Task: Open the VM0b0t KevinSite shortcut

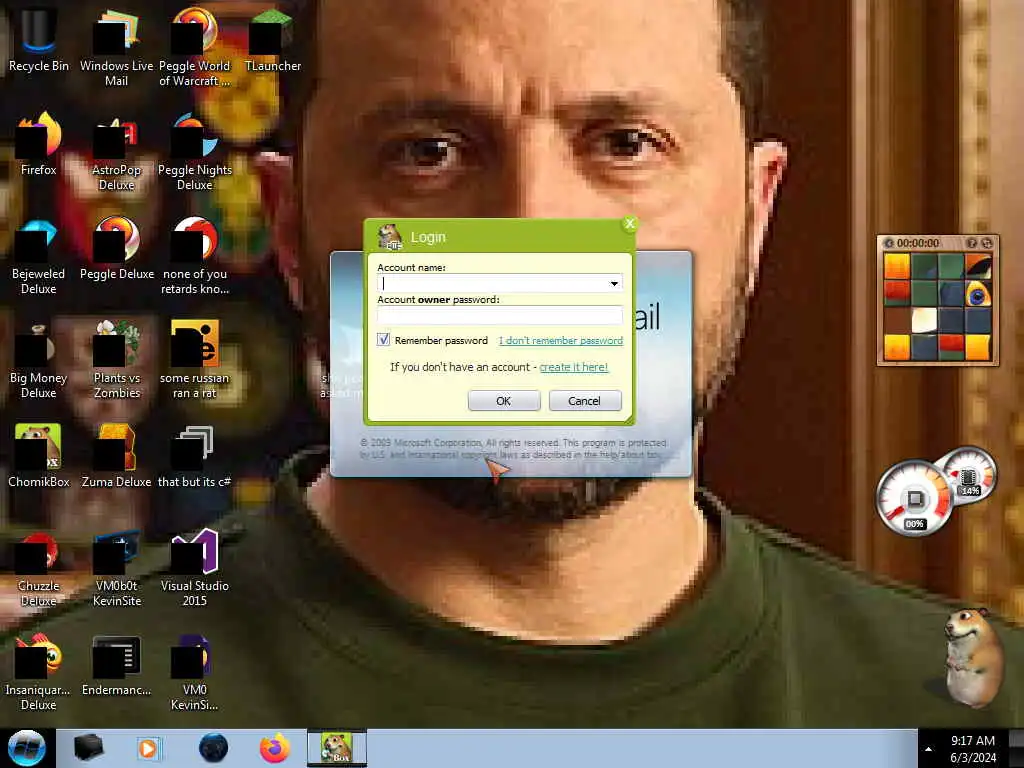Action: (116, 568)
